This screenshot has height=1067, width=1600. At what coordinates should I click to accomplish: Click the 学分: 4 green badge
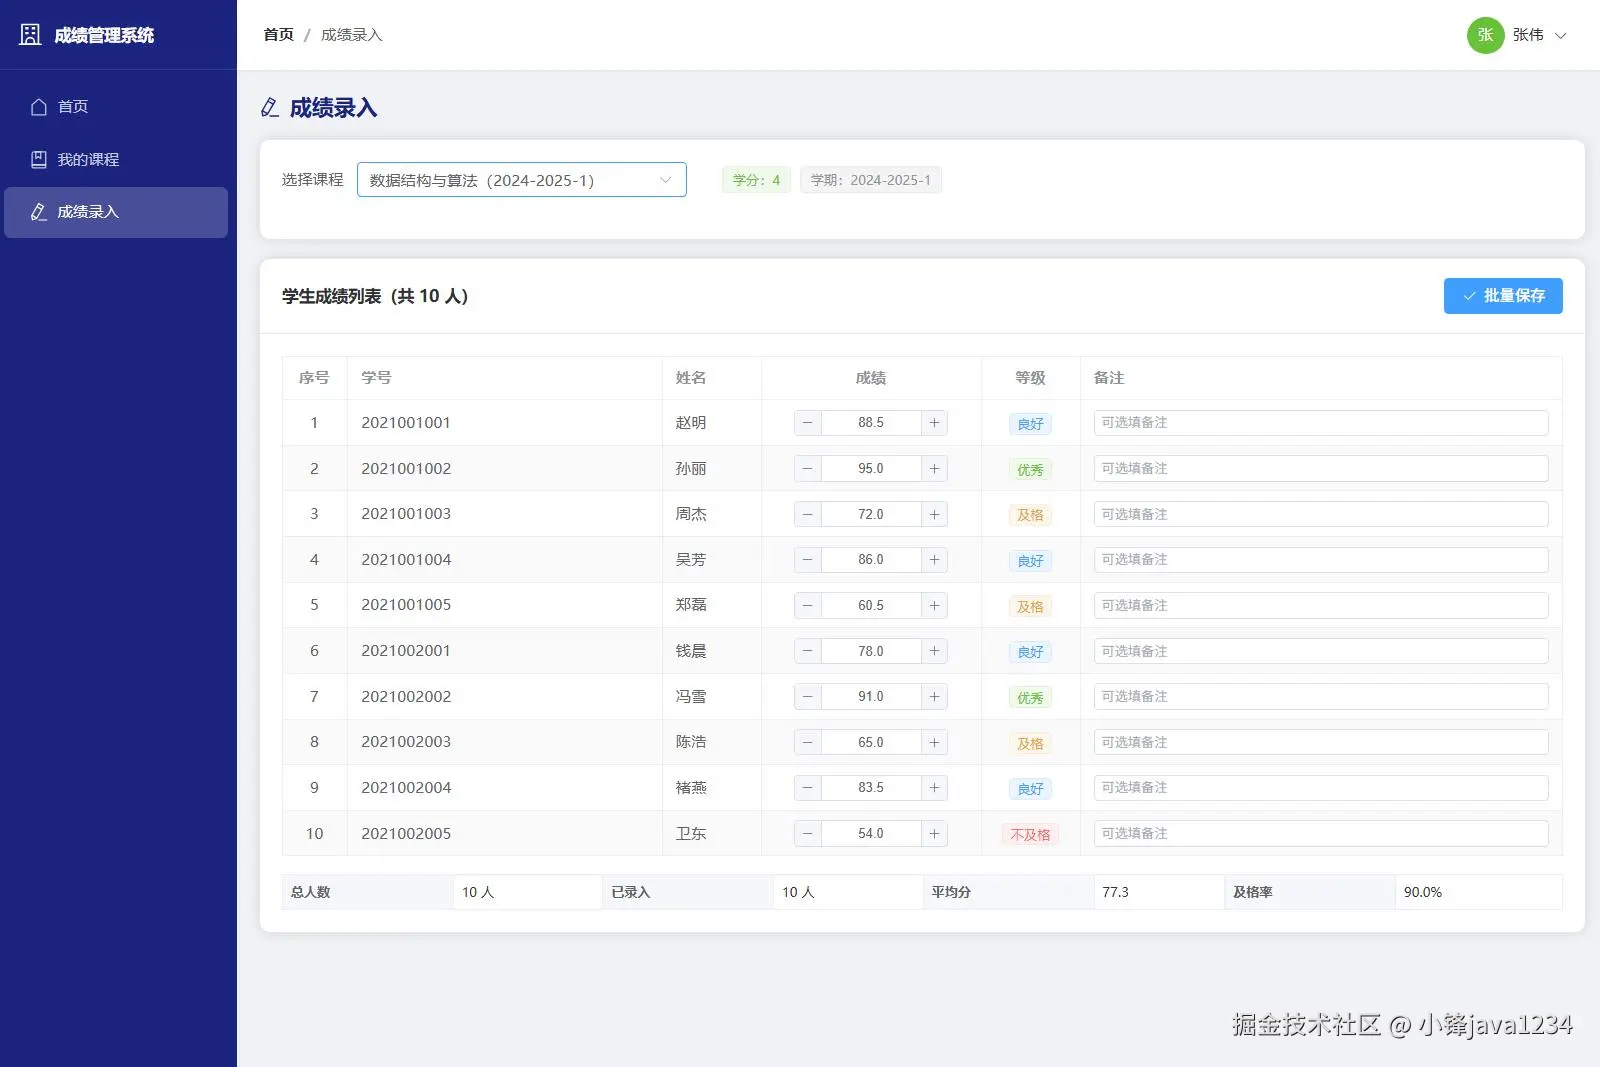(756, 180)
